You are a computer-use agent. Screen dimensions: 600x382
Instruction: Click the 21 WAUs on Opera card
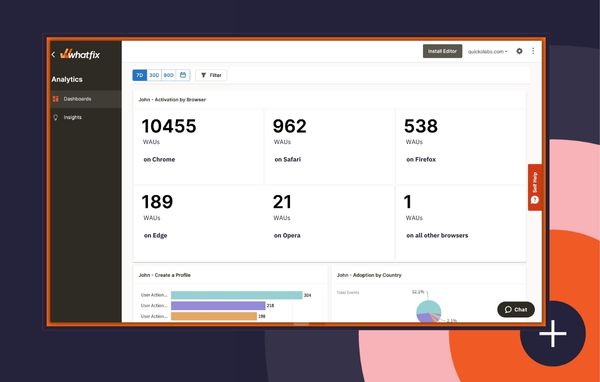(329, 223)
